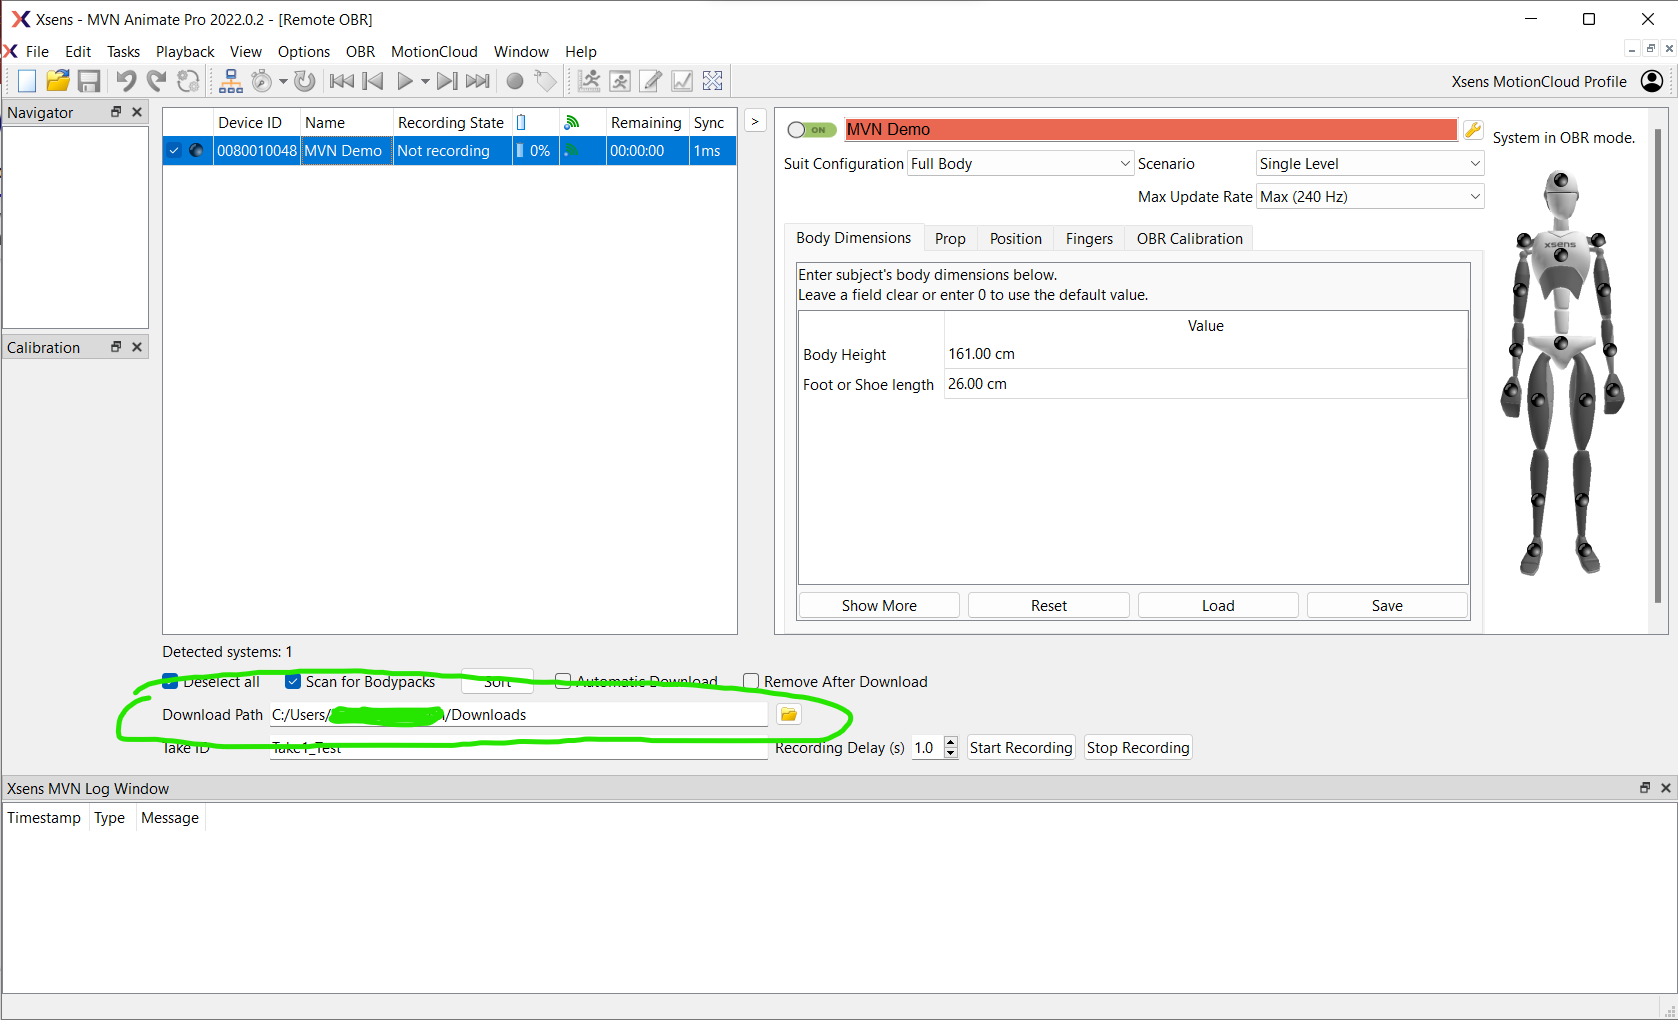
Task: Click the Open file folder toolbar icon
Action: point(58,81)
